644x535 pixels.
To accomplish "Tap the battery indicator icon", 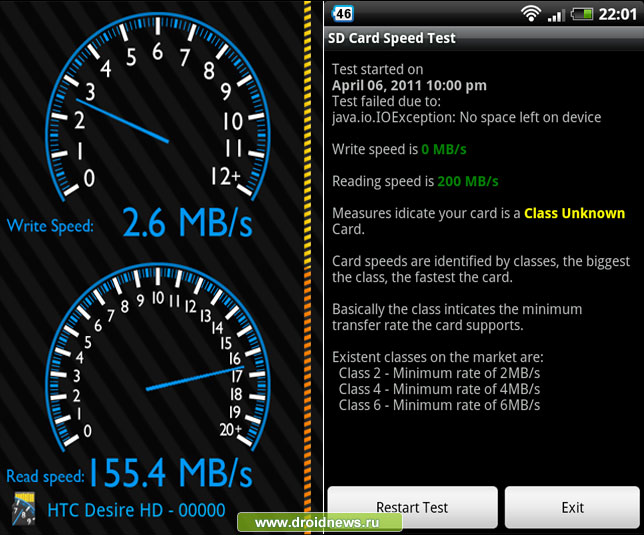I will tap(582, 14).
